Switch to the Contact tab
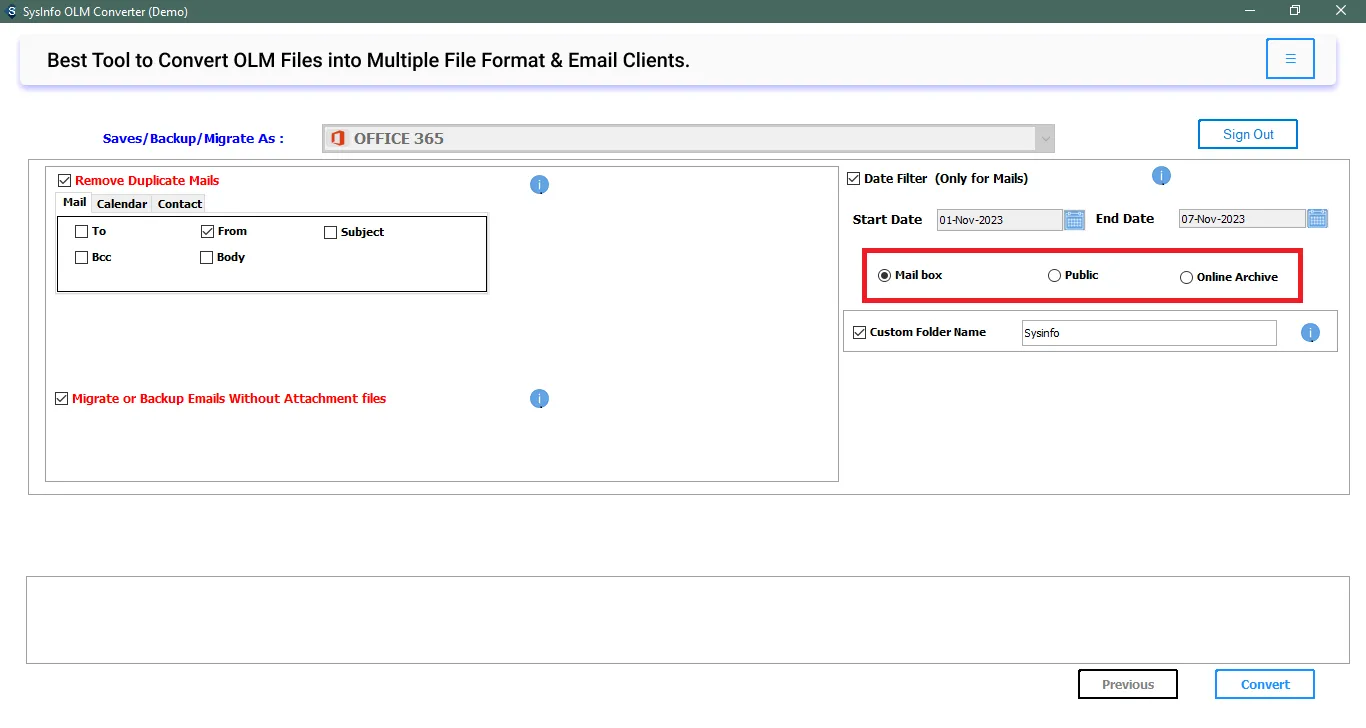 tap(180, 204)
